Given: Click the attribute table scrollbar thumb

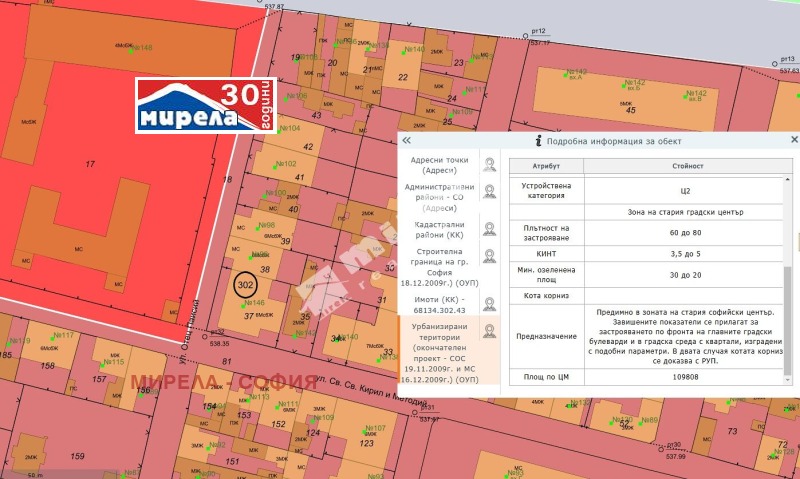Looking at the screenshot, I should [x=786, y=320].
